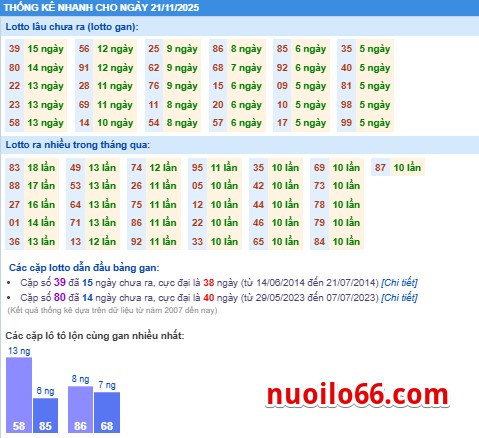Click number 71 with 13 lần
Image resolution: width=479 pixels, height=438 pixels.
pyautogui.click(x=75, y=223)
